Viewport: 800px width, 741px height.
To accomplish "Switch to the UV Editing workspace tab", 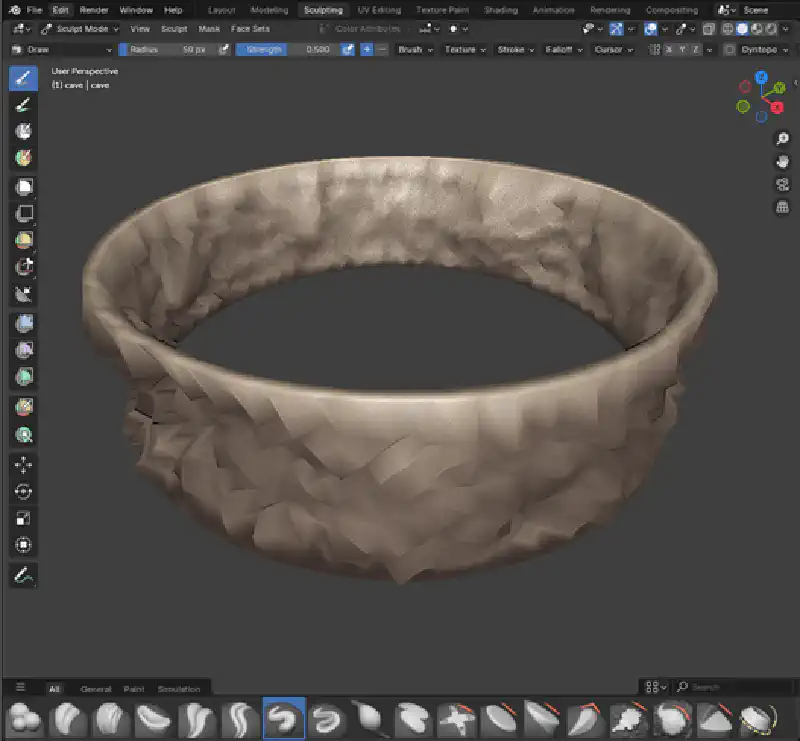I will tap(378, 10).
